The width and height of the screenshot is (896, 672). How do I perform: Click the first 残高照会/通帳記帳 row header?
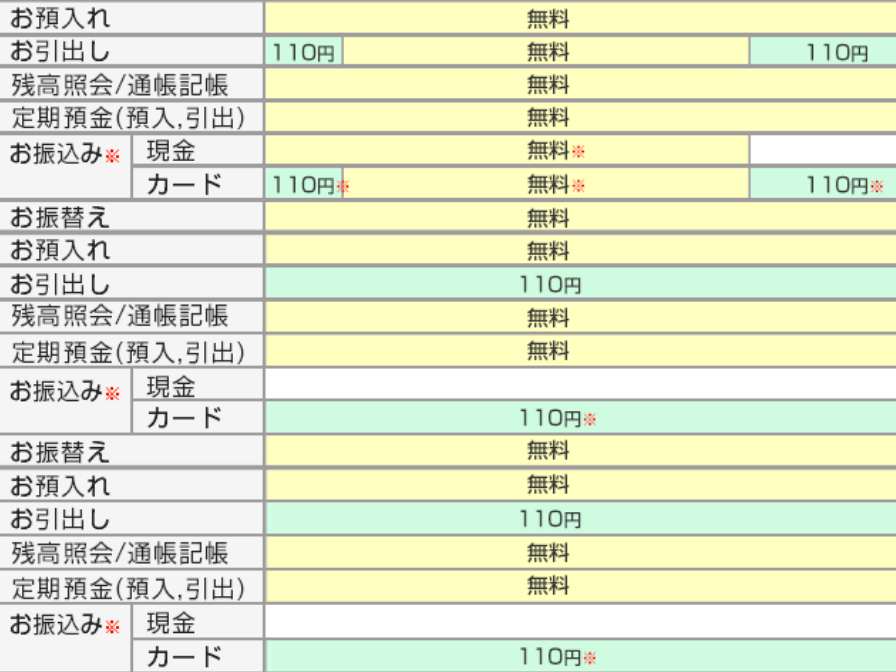point(131,84)
